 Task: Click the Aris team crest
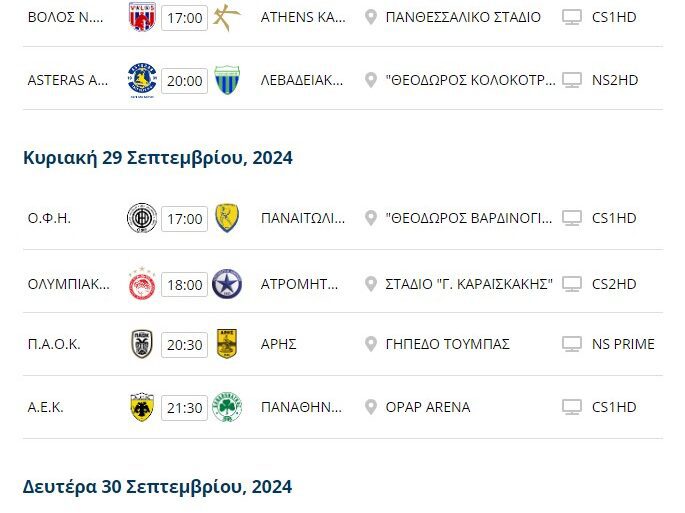click(x=227, y=344)
